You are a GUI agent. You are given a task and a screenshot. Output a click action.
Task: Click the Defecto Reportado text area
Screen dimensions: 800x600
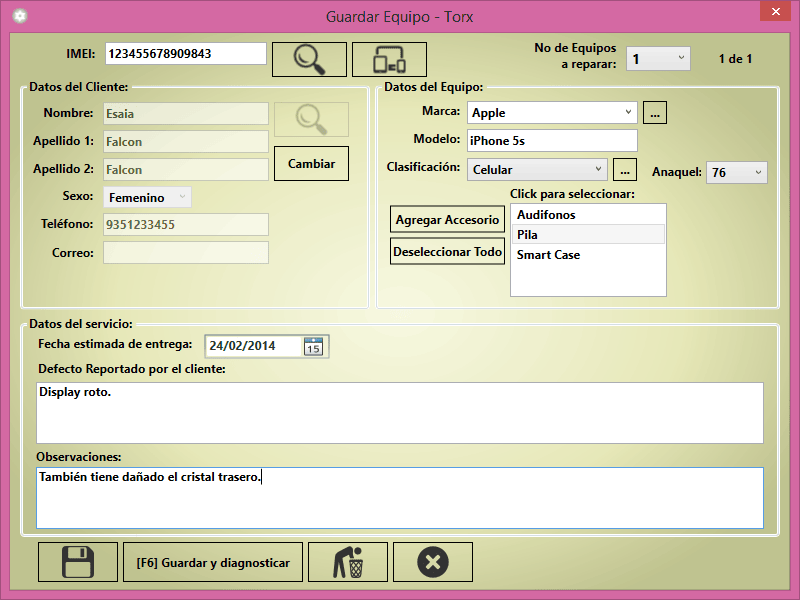coord(400,413)
